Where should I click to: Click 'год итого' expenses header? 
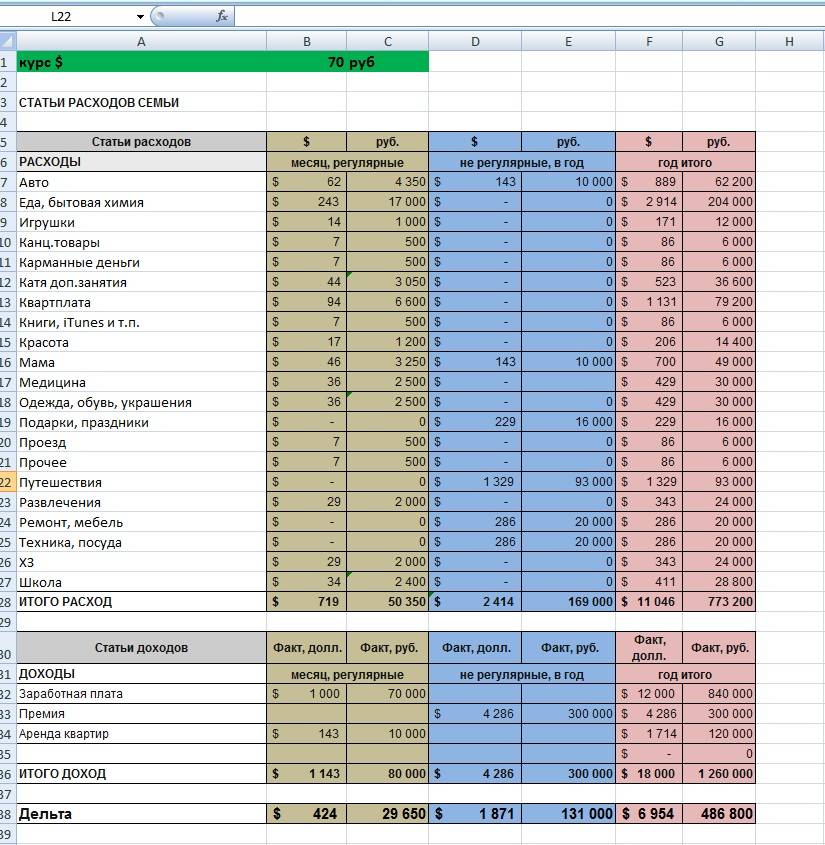[685, 162]
